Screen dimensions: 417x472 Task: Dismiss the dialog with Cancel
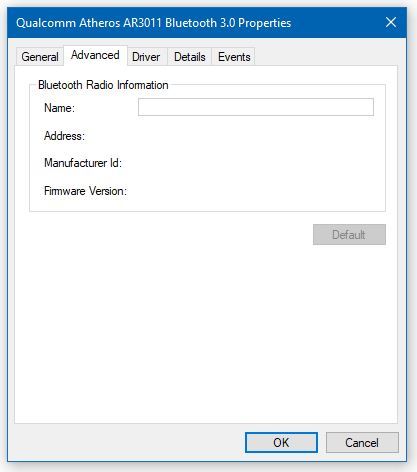coord(362,443)
